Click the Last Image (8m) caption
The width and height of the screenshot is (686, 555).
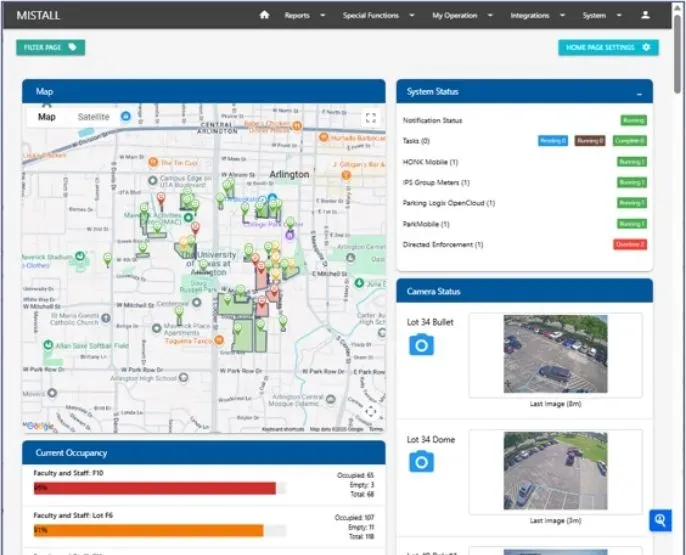coord(555,404)
